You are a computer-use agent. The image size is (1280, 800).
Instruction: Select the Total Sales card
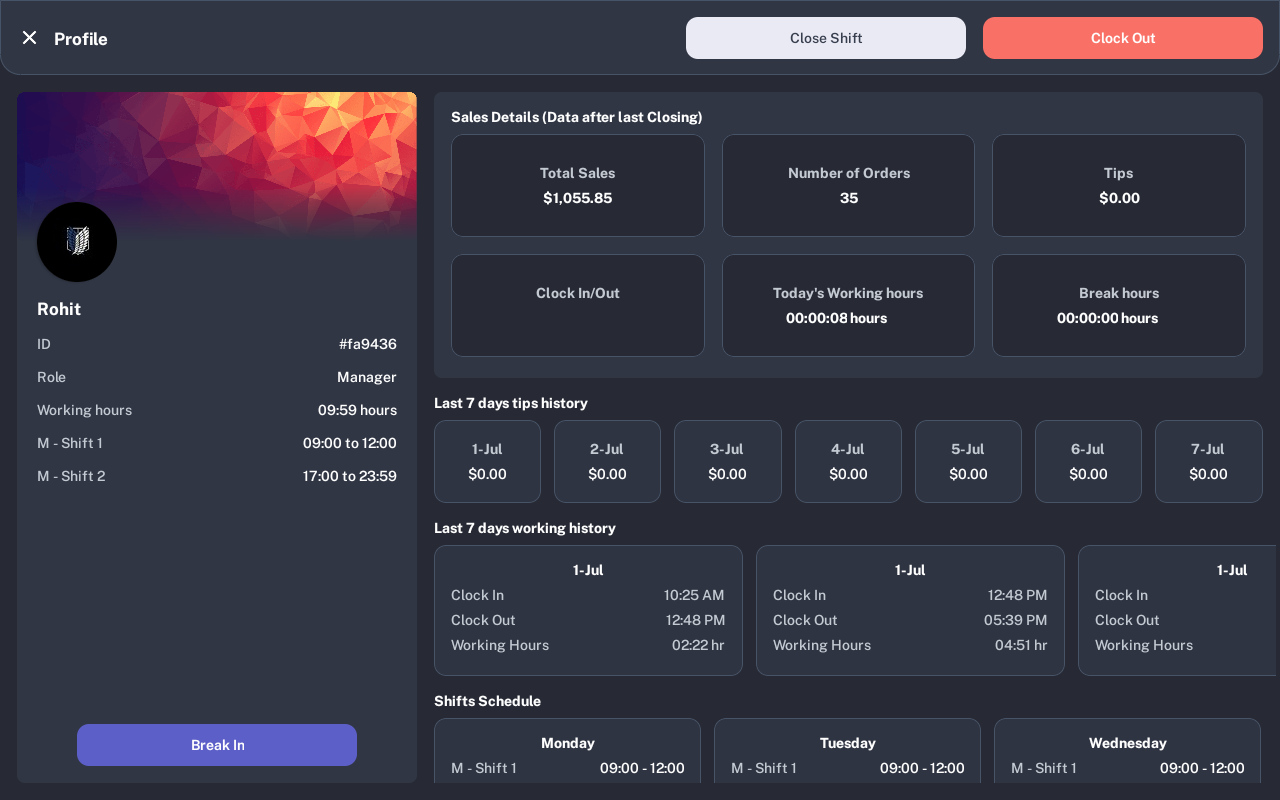coord(578,186)
